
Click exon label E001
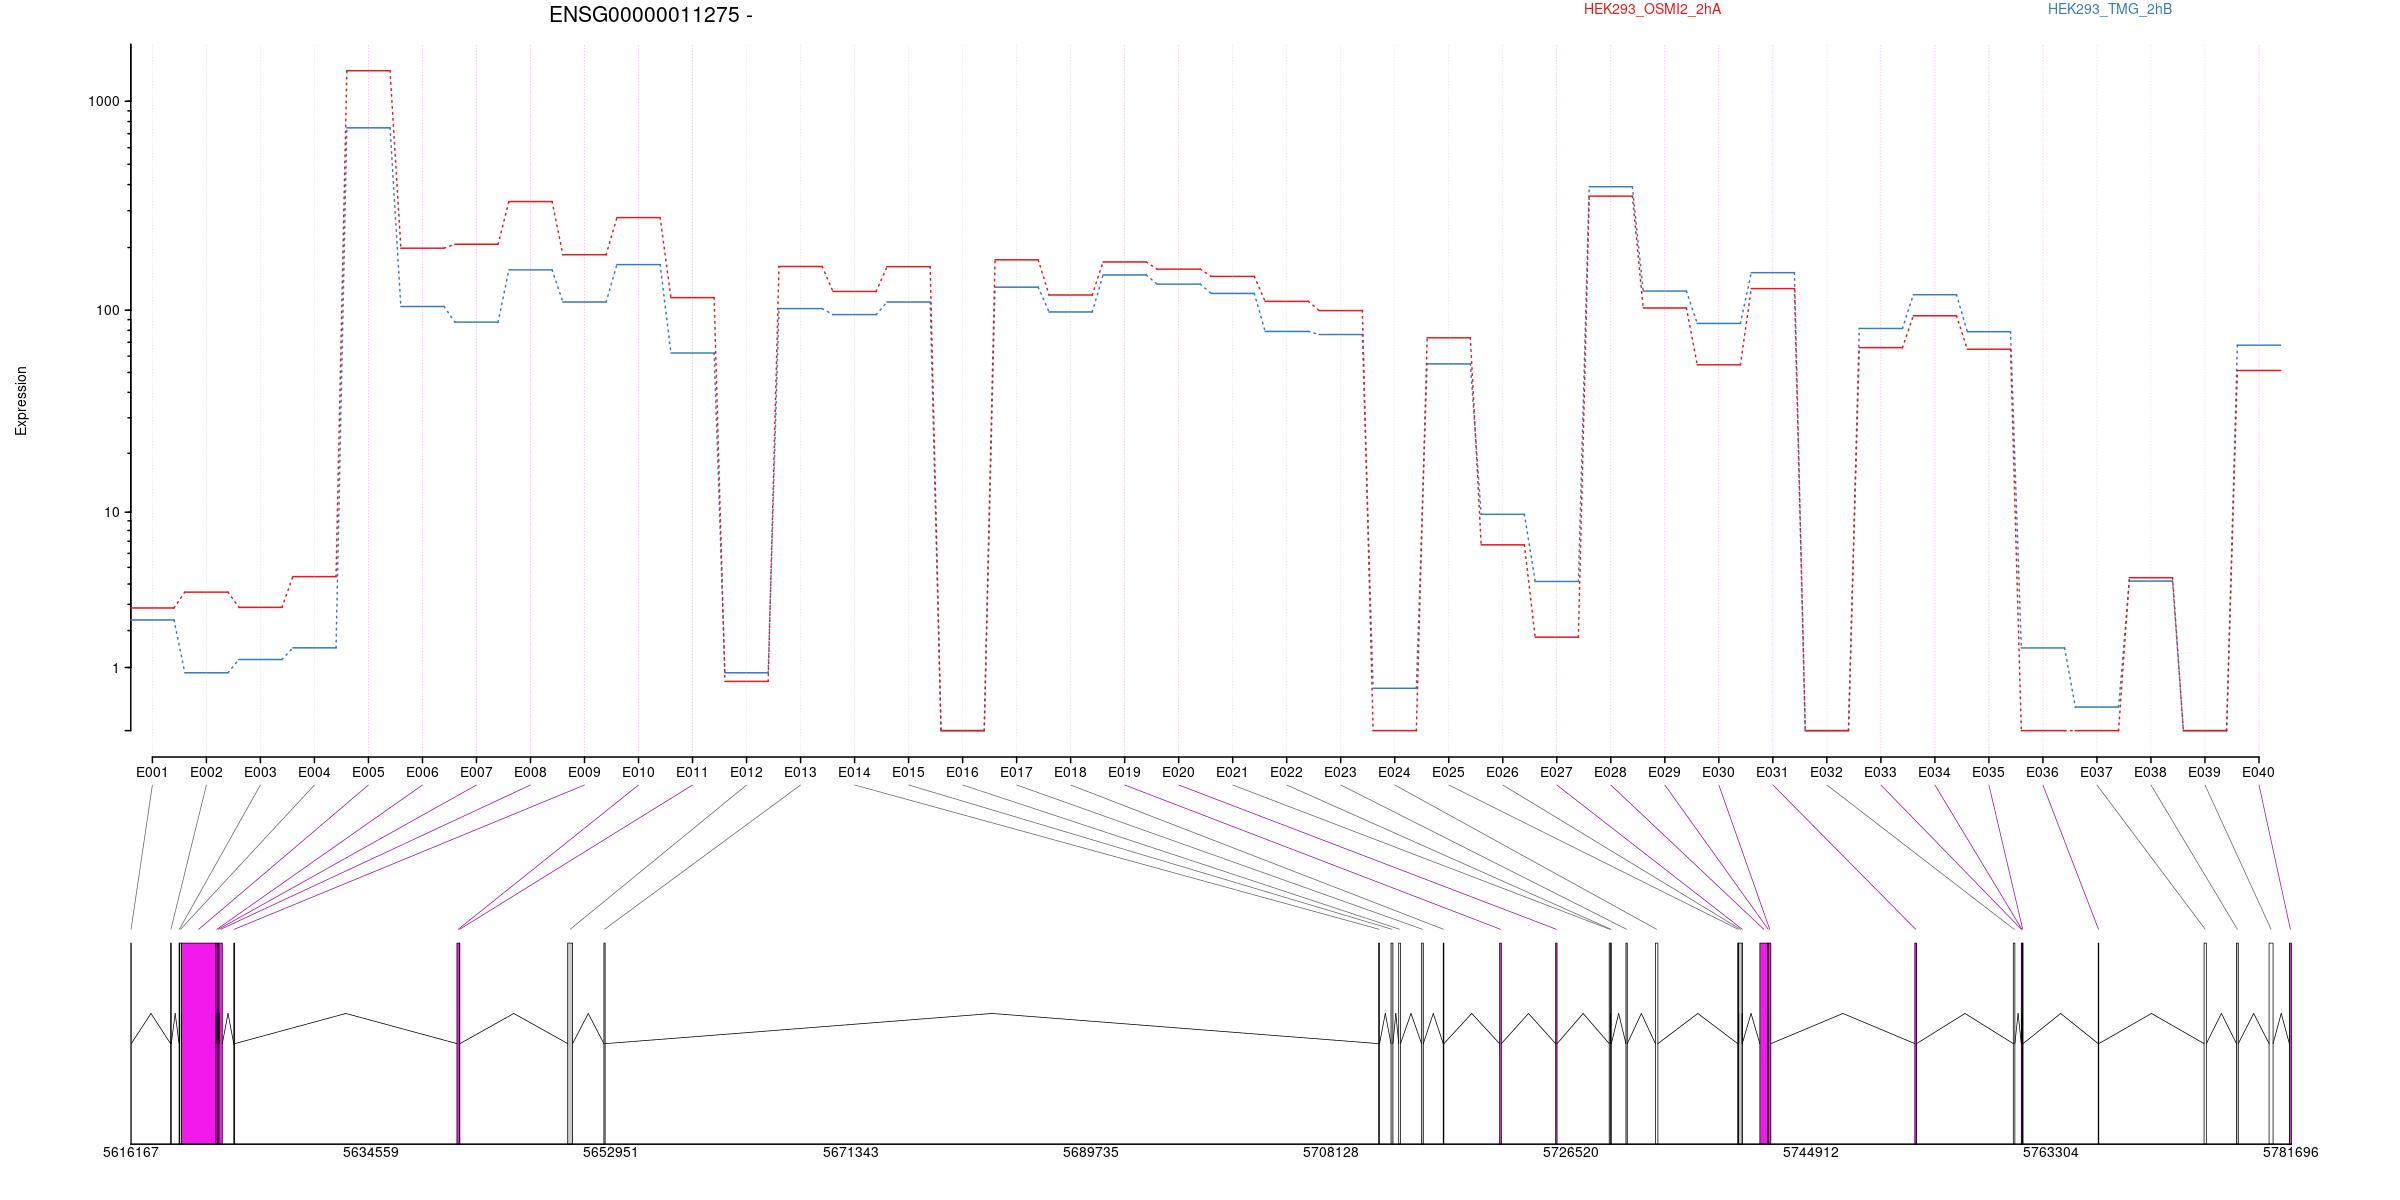(152, 772)
